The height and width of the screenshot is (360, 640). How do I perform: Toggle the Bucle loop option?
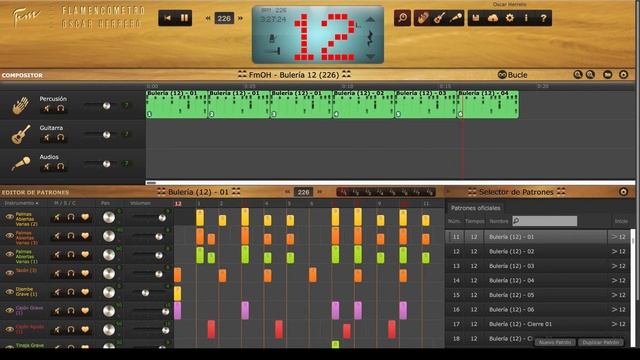pos(513,75)
